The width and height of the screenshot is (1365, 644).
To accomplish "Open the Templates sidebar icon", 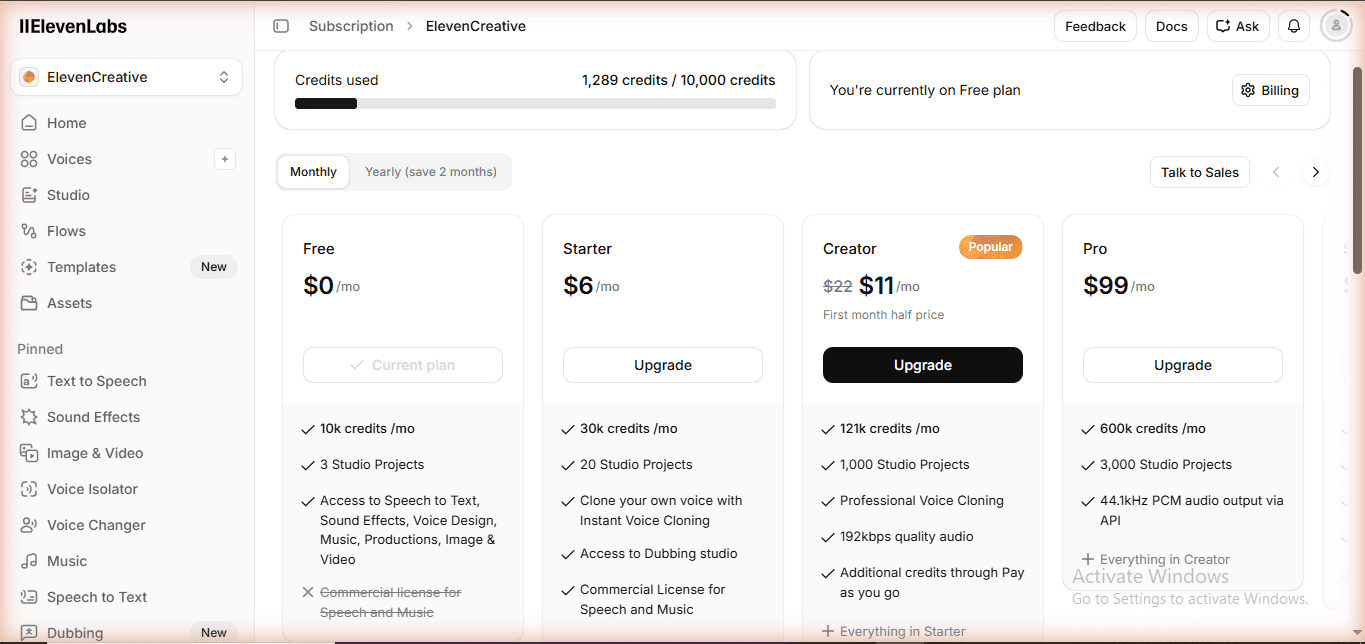I will click(x=29, y=267).
